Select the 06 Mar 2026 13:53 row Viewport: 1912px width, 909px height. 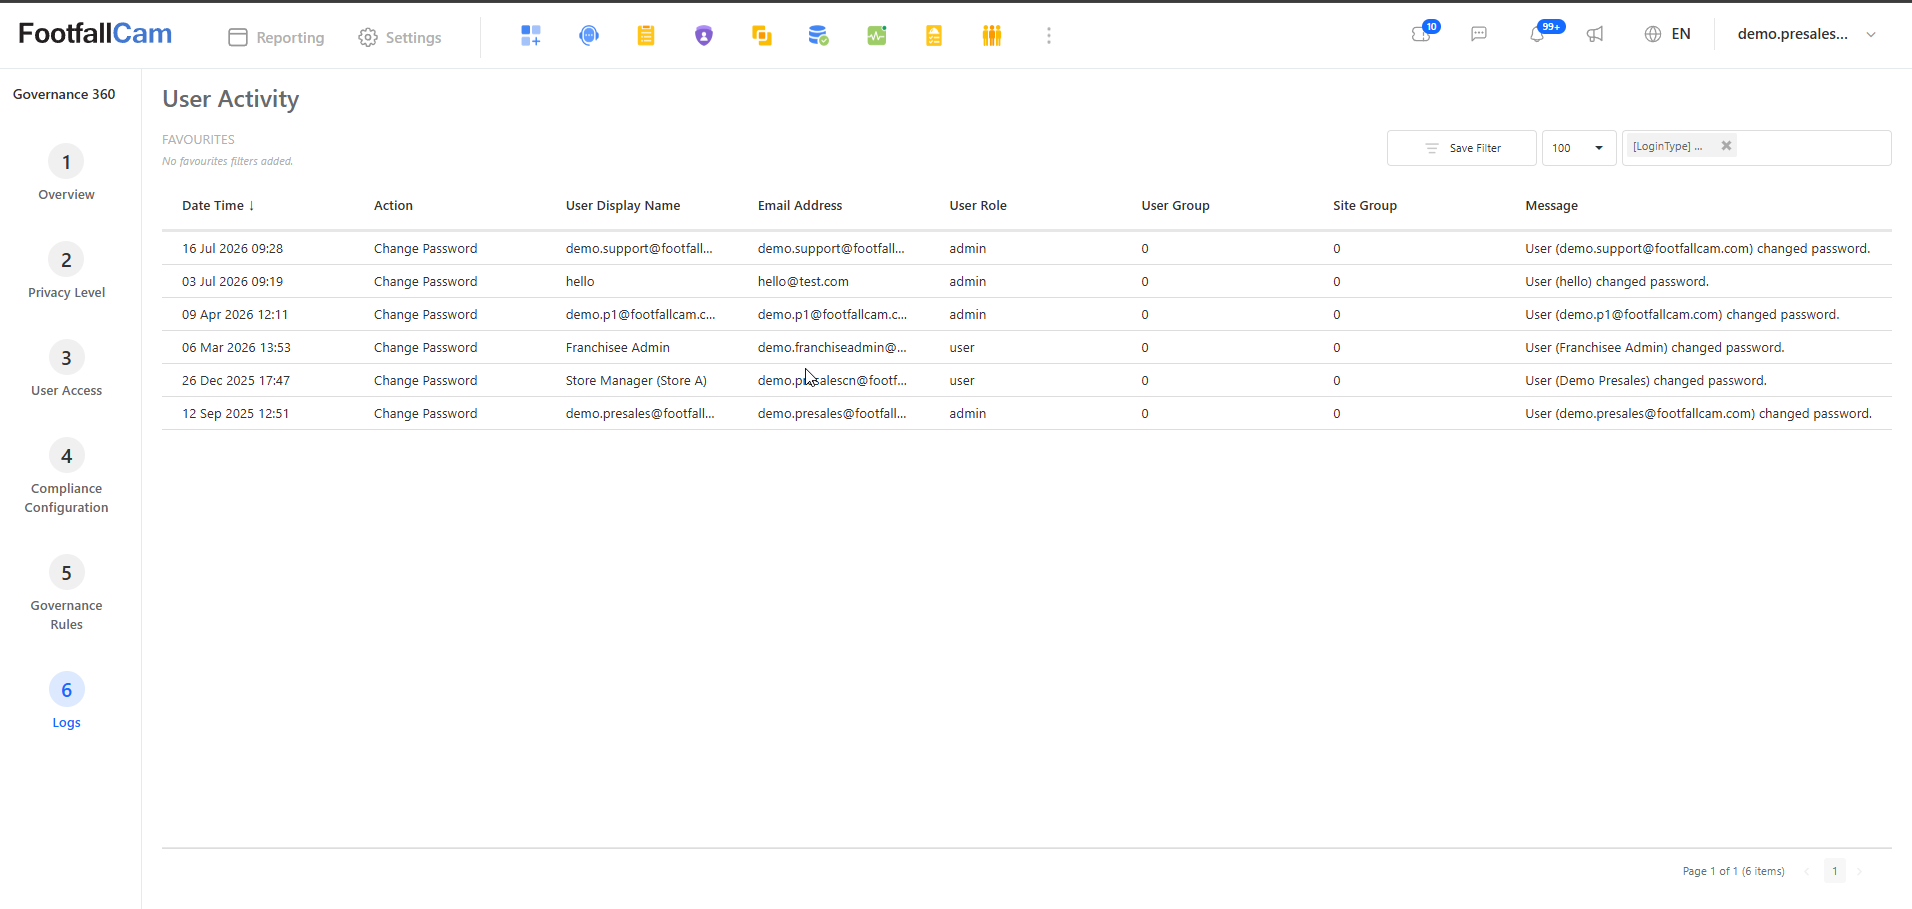[1026, 348]
